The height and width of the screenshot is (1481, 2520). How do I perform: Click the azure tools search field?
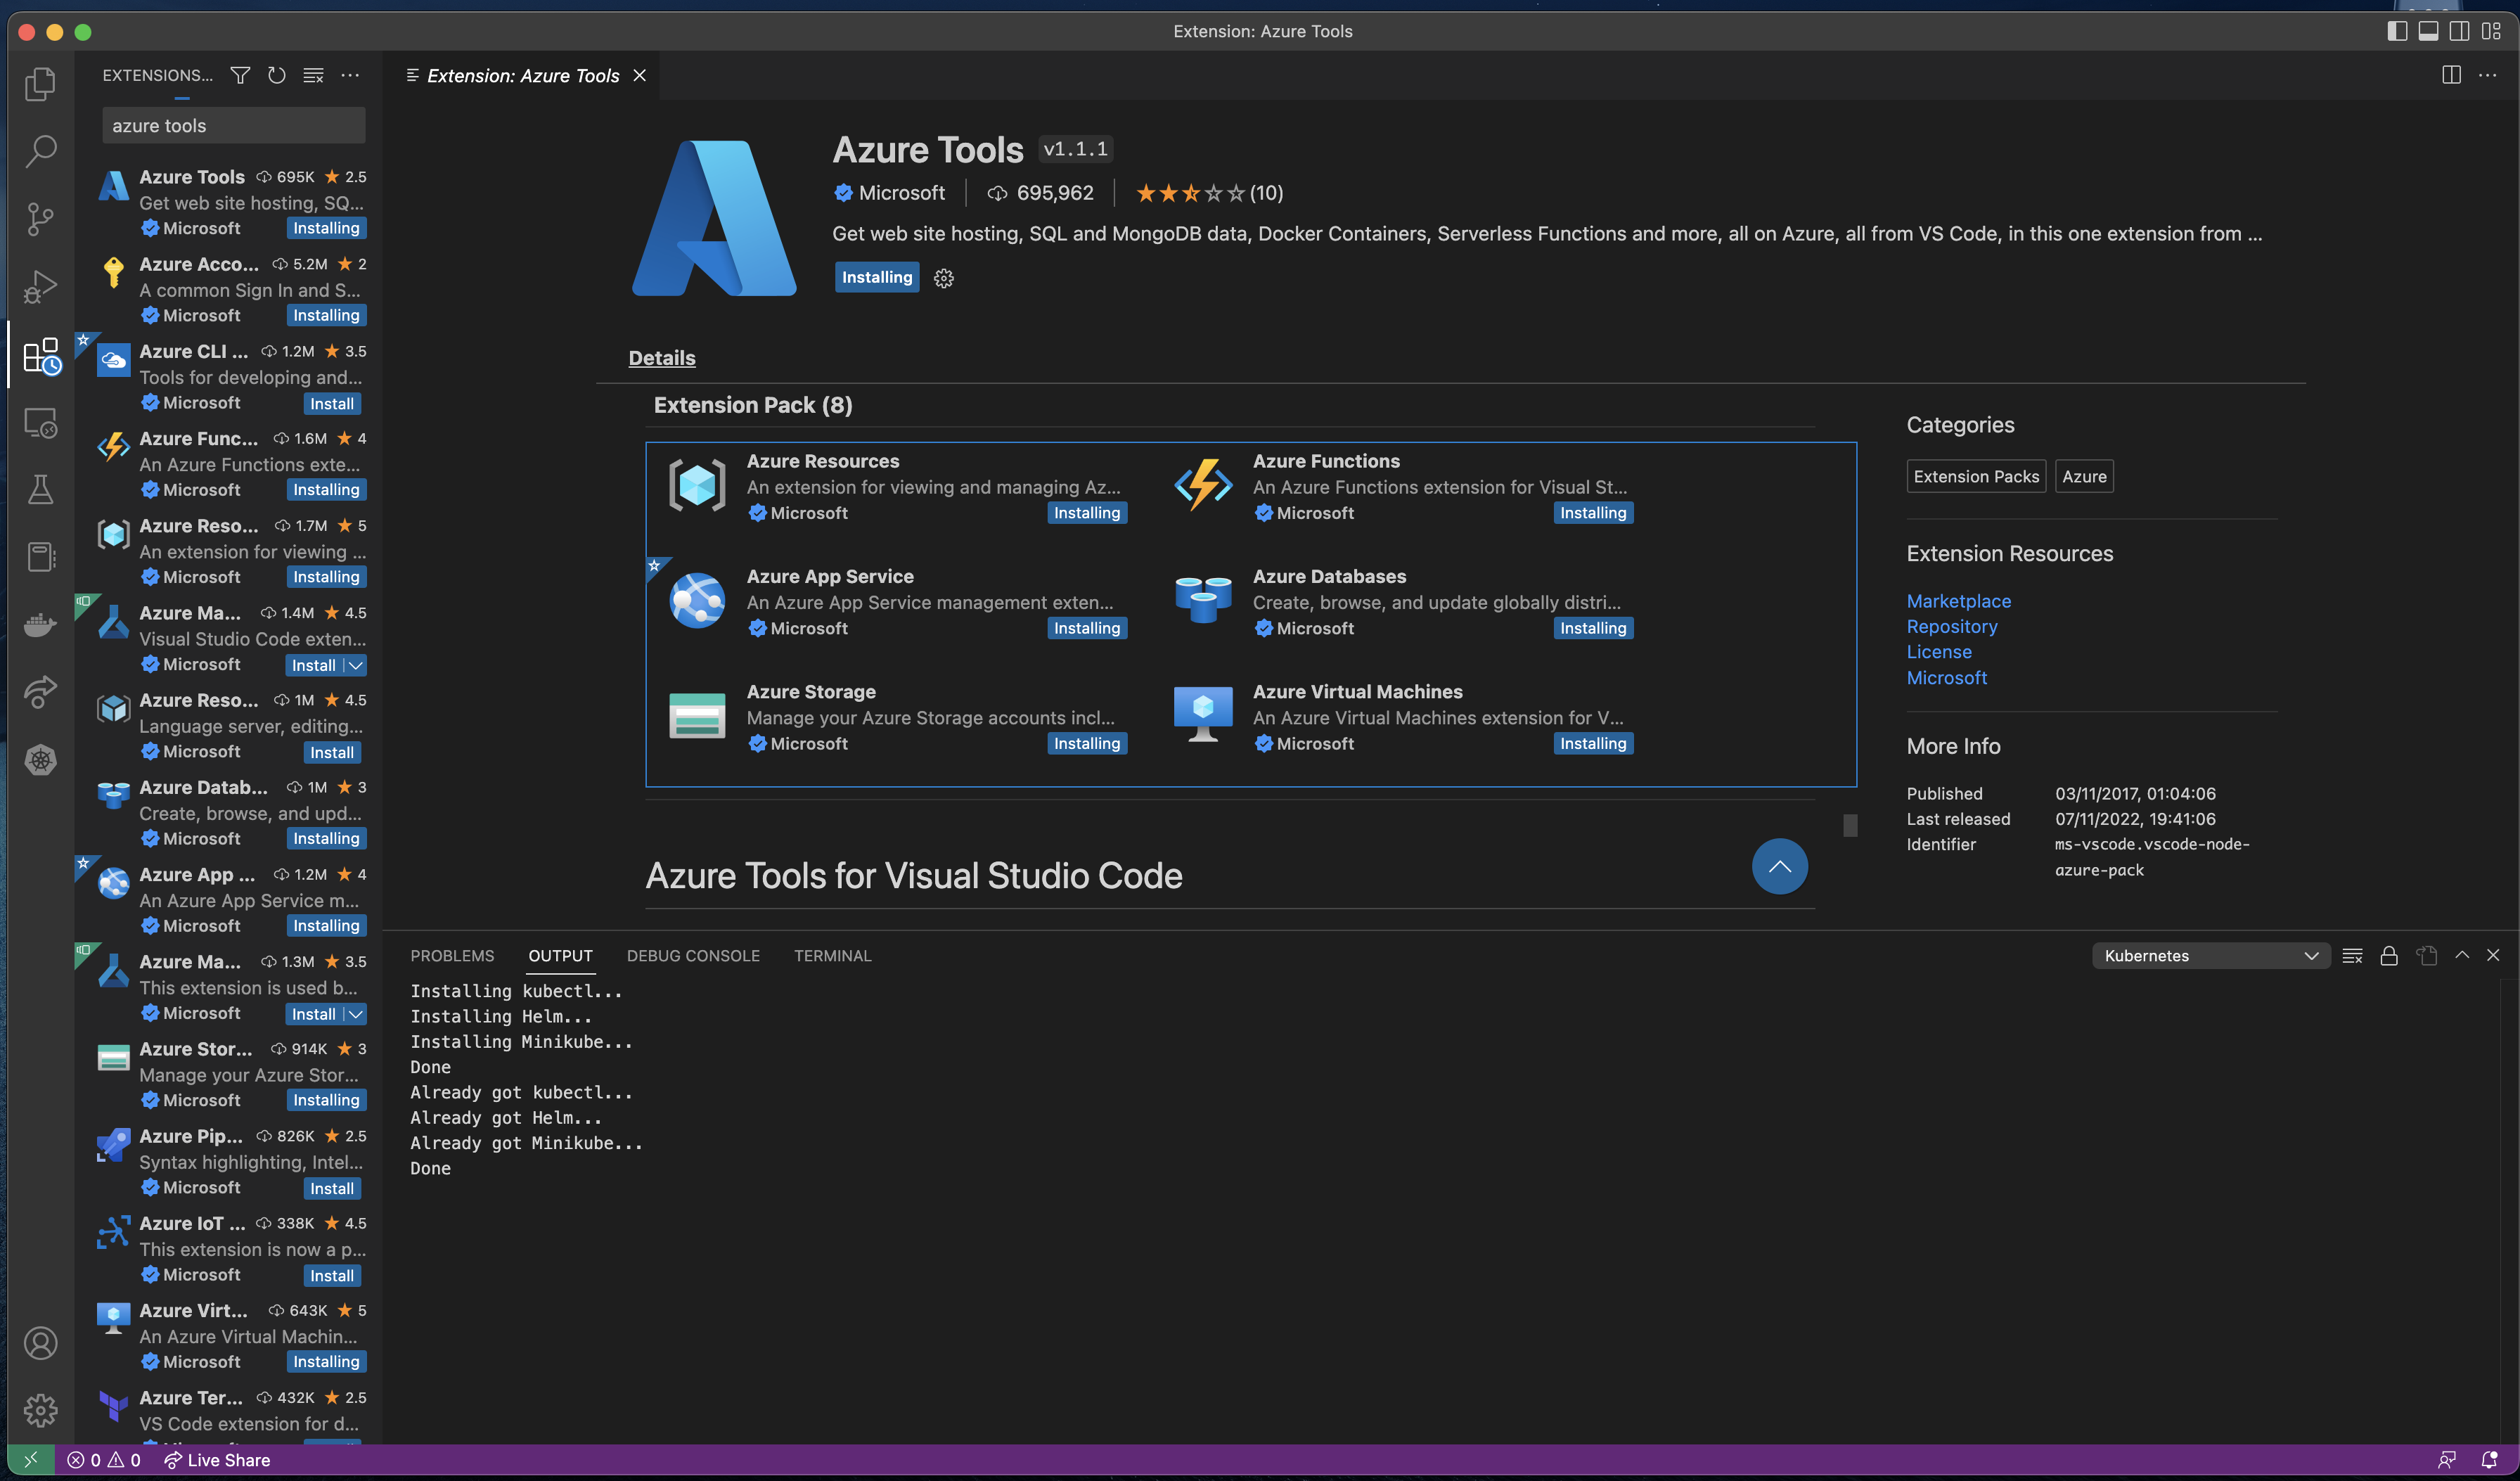pos(233,126)
